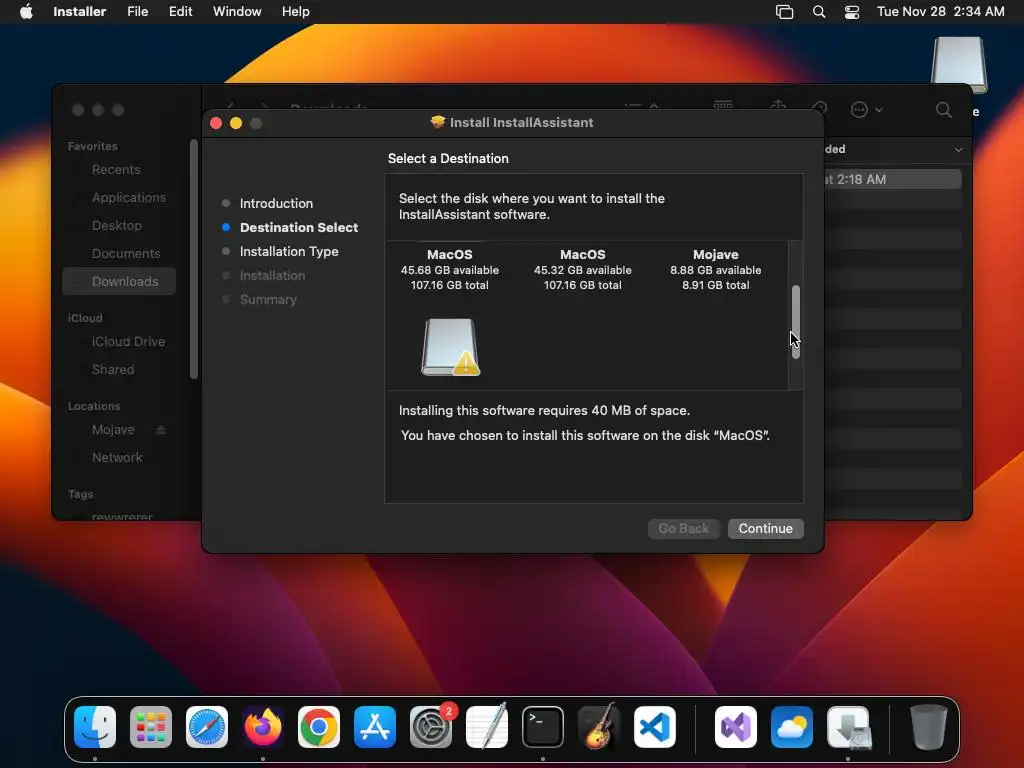Open the Help menu
Image resolution: width=1024 pixels, height=768 pixels.
(295, 12)
